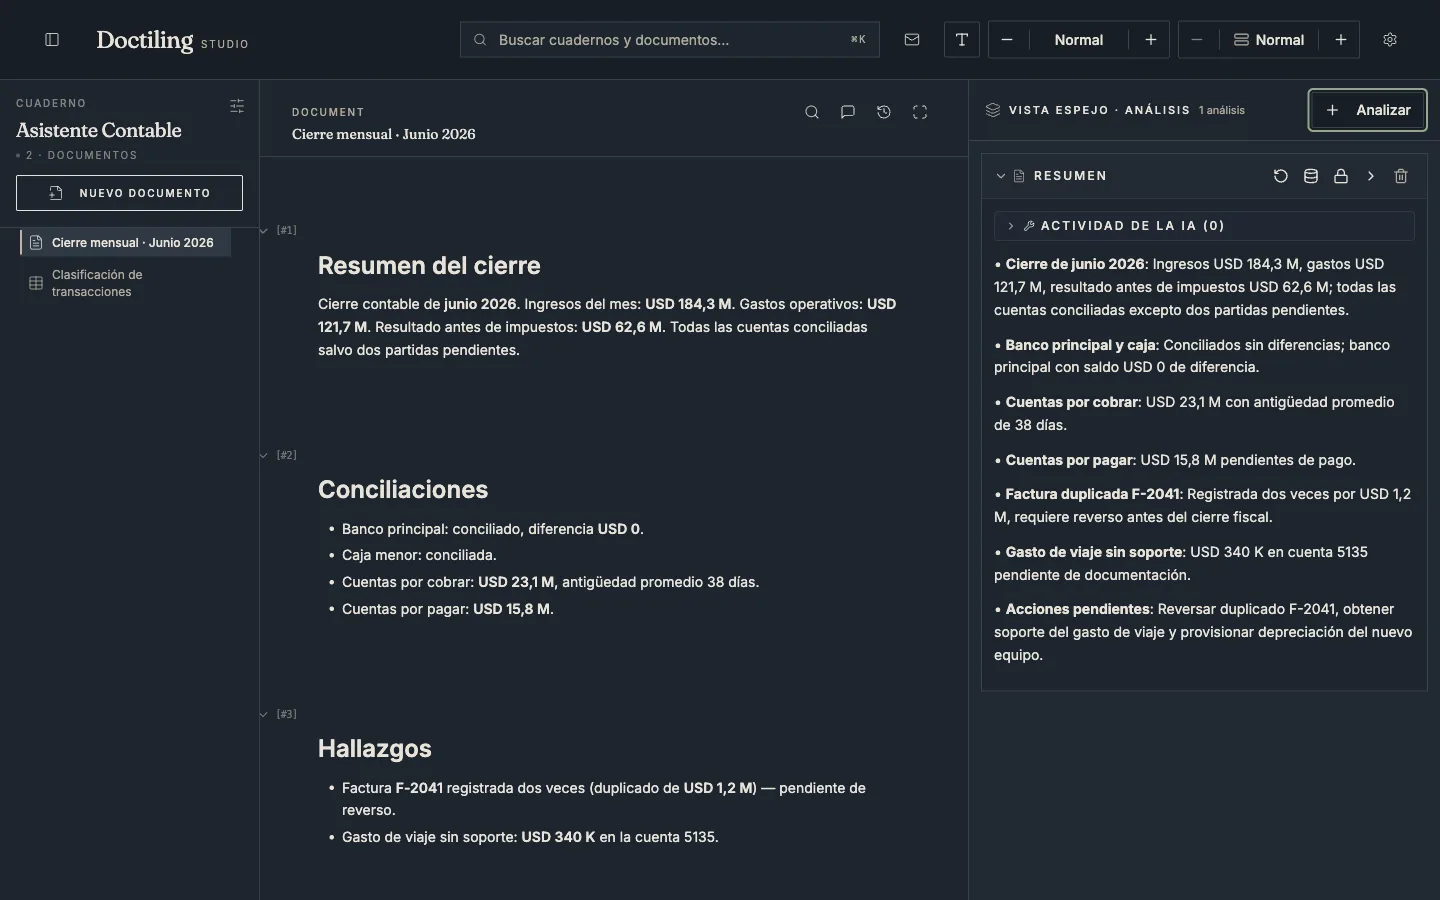Collapse the Resumen analysis card
This screenshot has width=1440, height=900.
pos(1000,176)
